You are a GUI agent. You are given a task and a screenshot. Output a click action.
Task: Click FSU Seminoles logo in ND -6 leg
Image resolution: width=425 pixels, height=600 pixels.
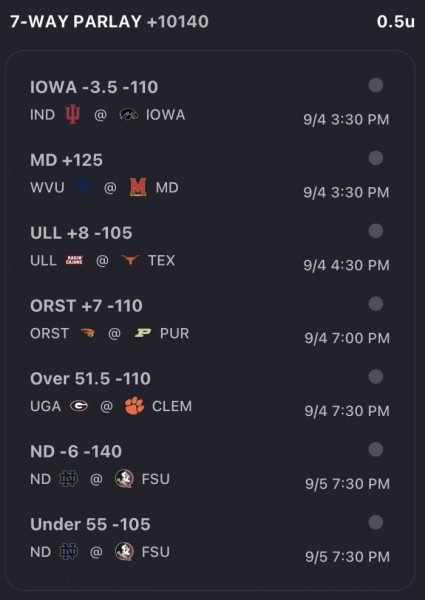pos(124,479)
